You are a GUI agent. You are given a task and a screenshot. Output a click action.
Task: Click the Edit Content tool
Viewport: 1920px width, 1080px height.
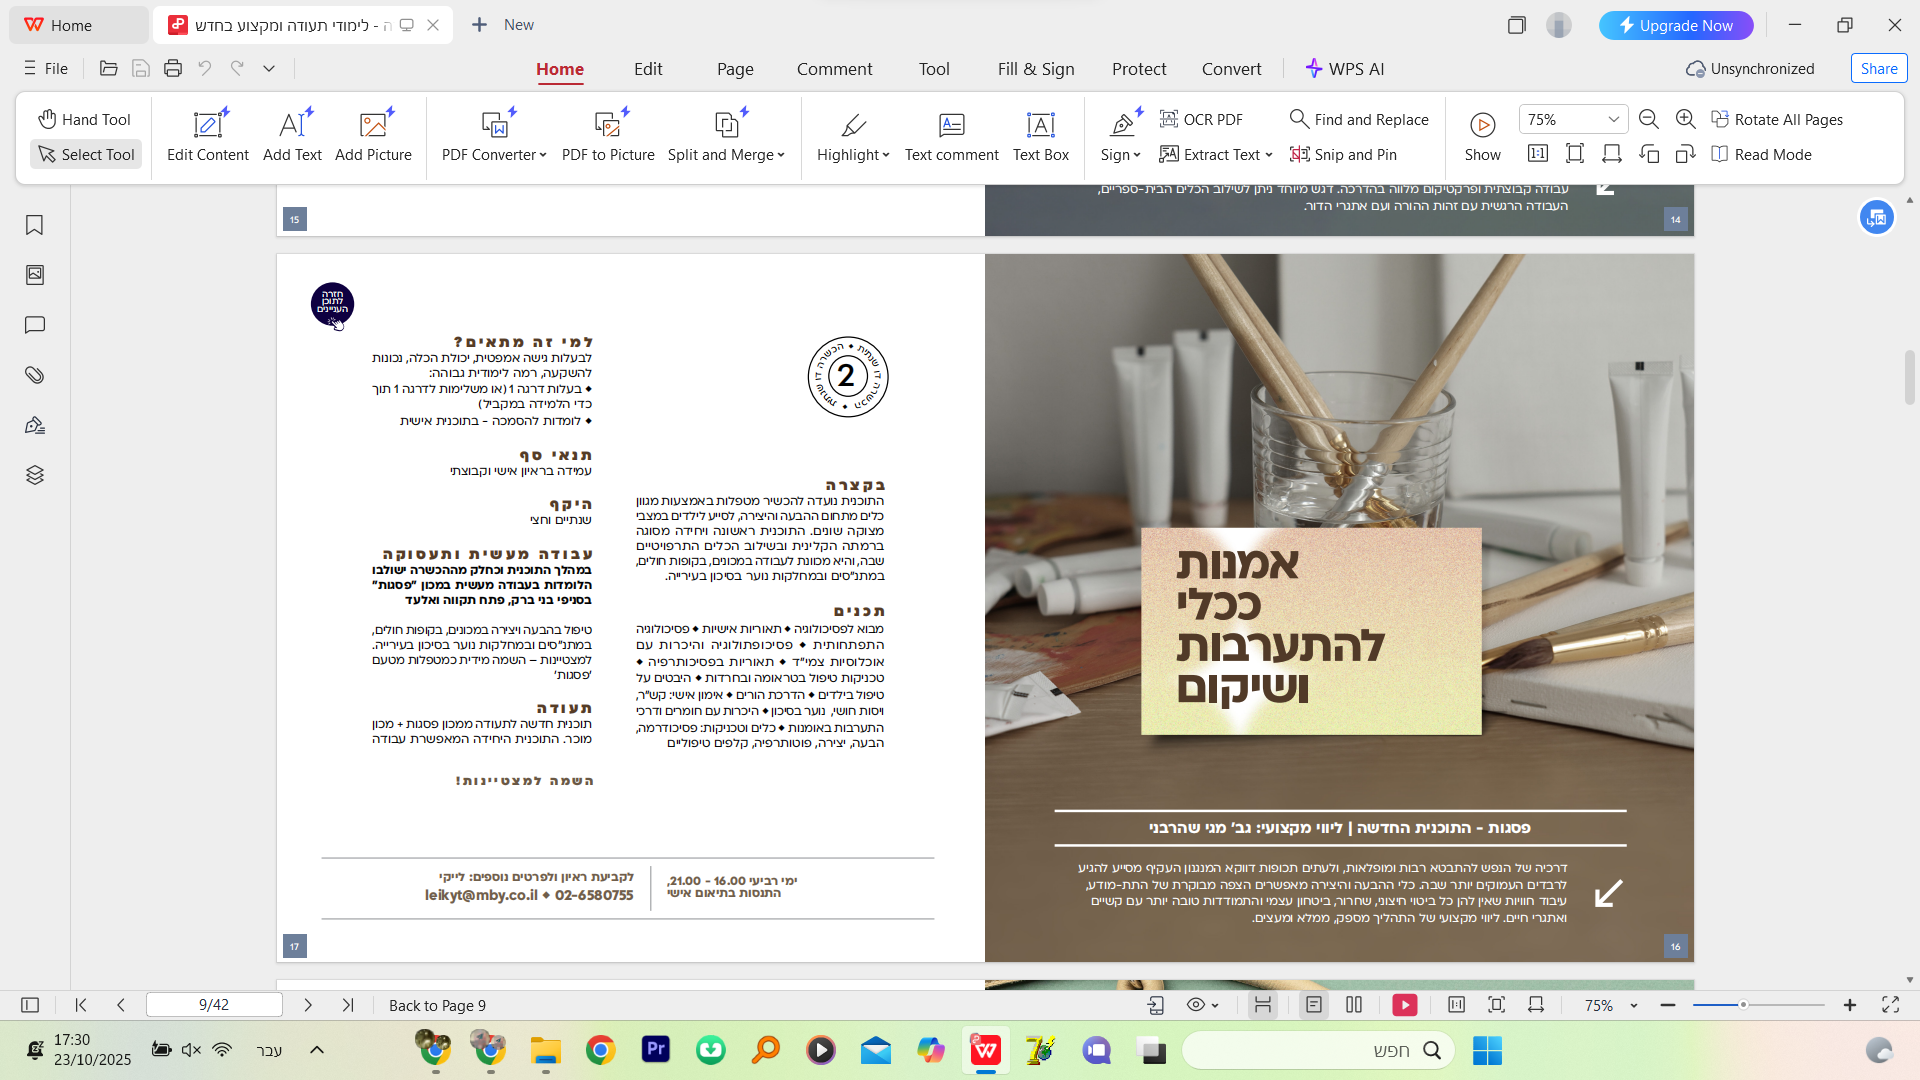[x=208, y=136]
